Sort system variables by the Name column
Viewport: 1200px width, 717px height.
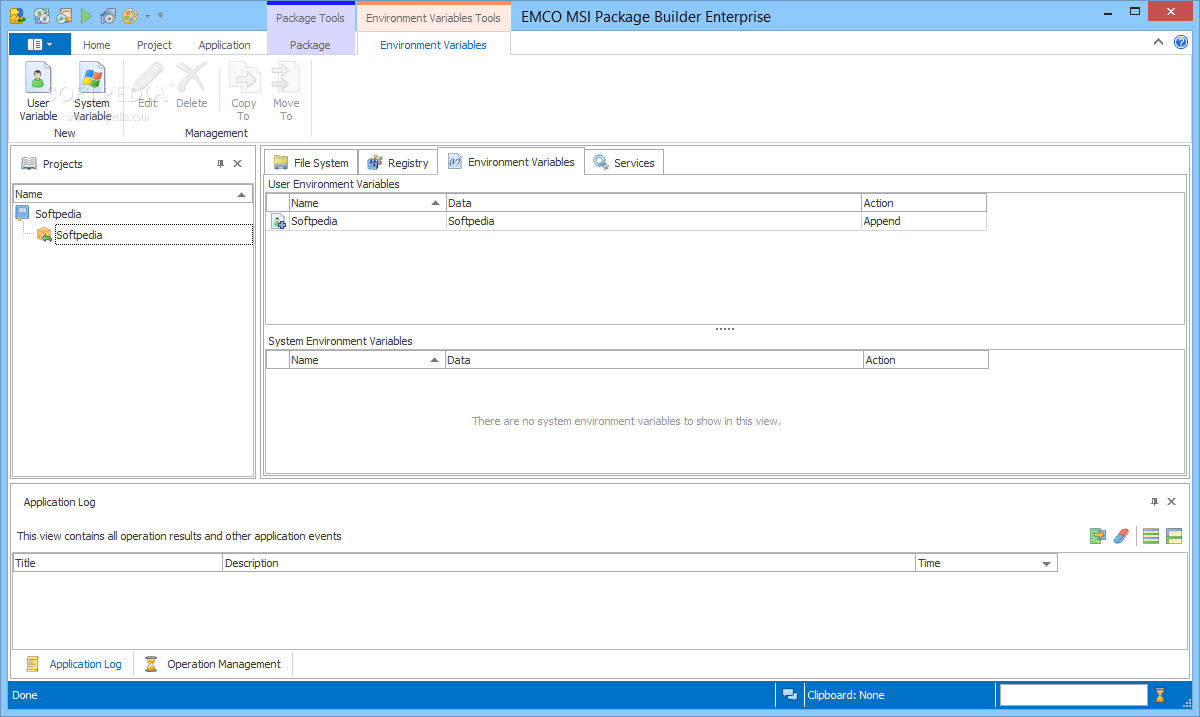[x=367, y=360]
